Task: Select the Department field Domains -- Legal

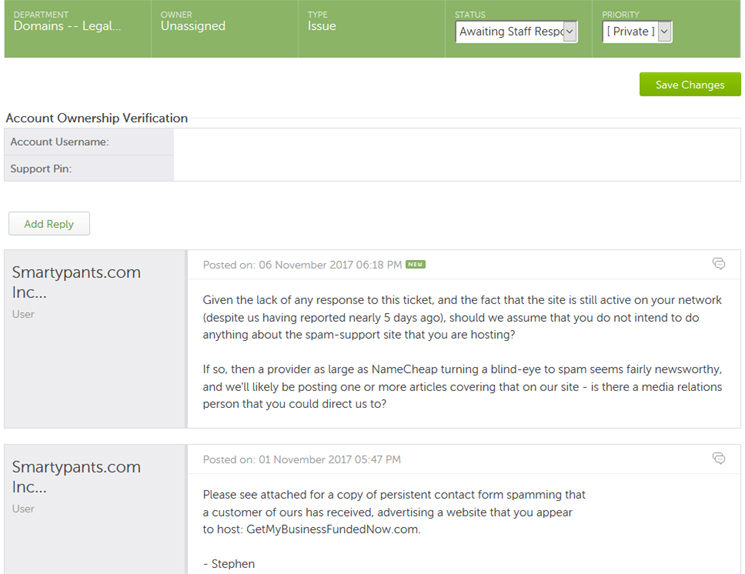Action: click(67, 26)
